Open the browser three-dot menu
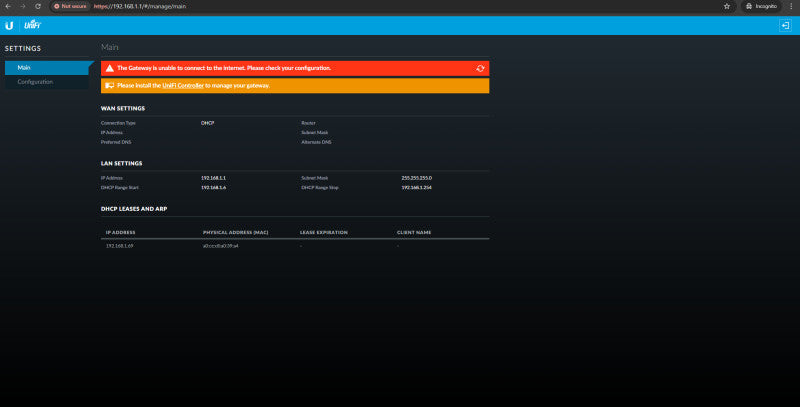This screenshot has height=407, width=800. (x=791, y=6)
